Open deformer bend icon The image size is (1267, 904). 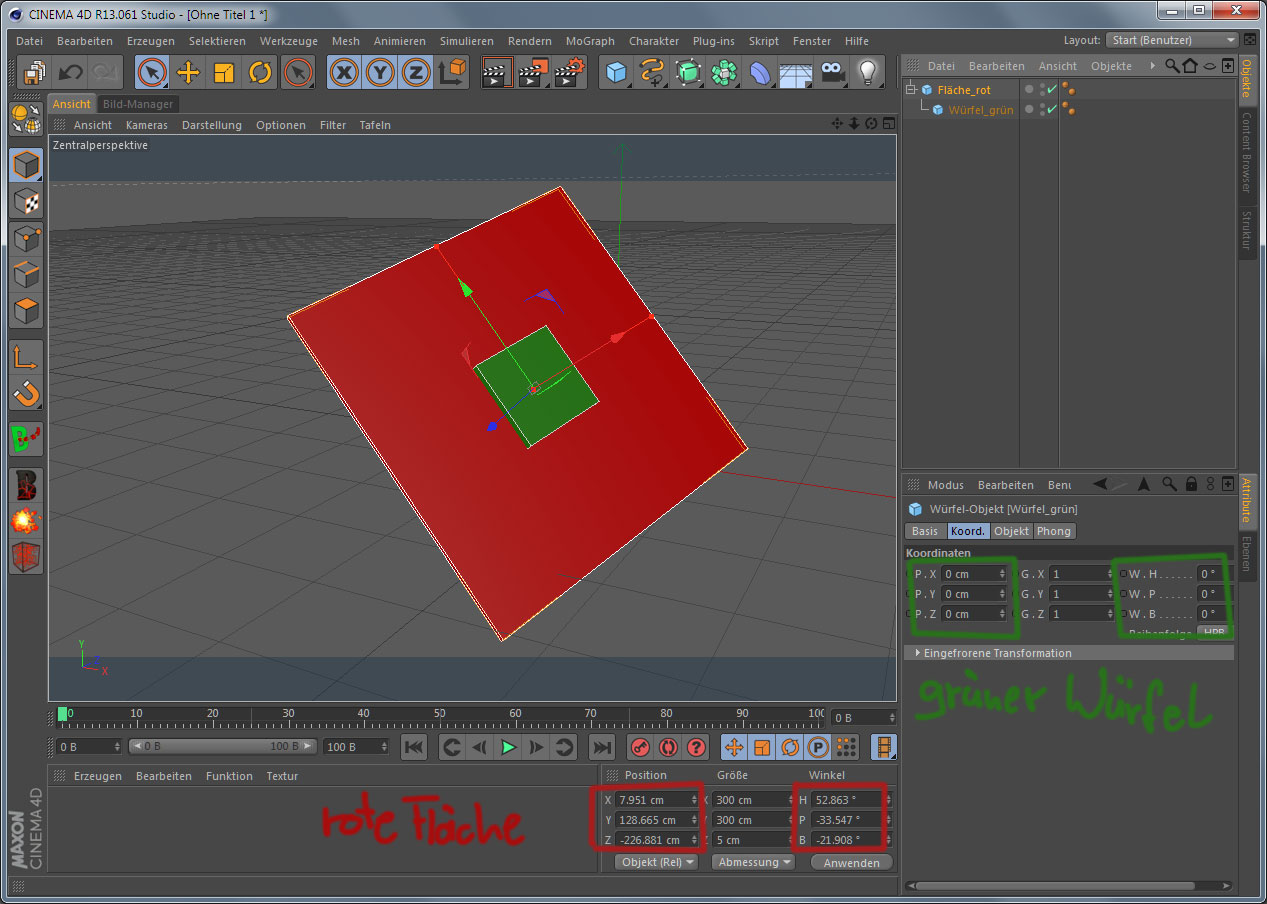[x=760, y=72]
